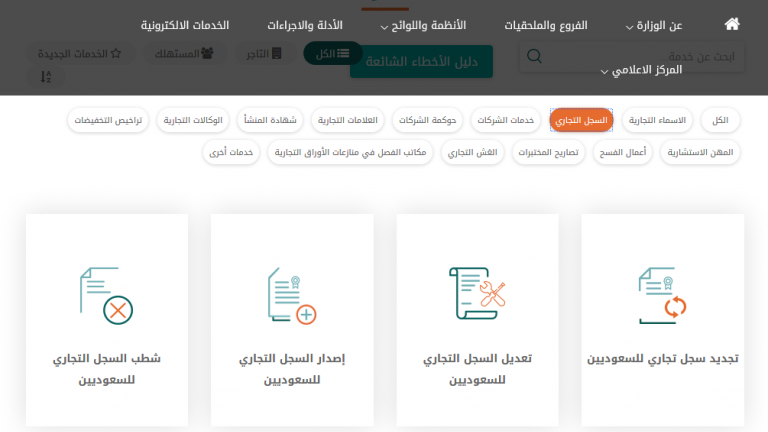This screenshot has height=432, width=768.
Task: Open the الأدلة والاجراءات menu item
Action: coord(305,25)
